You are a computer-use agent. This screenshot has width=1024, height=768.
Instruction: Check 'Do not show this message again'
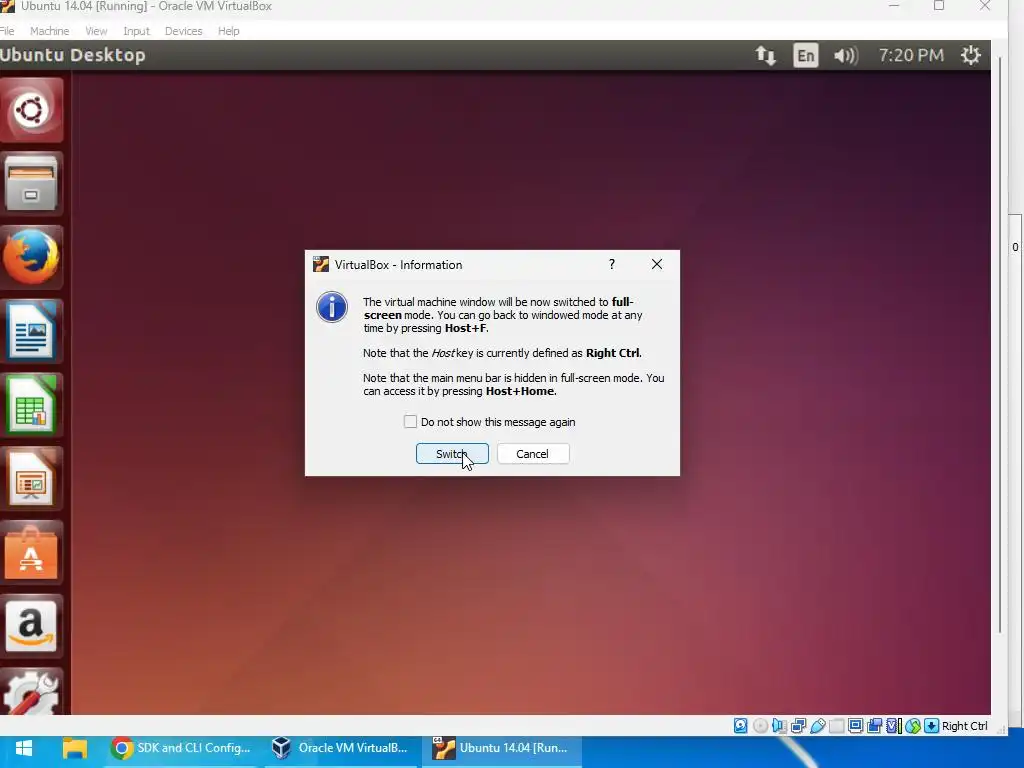coord(410,422)
